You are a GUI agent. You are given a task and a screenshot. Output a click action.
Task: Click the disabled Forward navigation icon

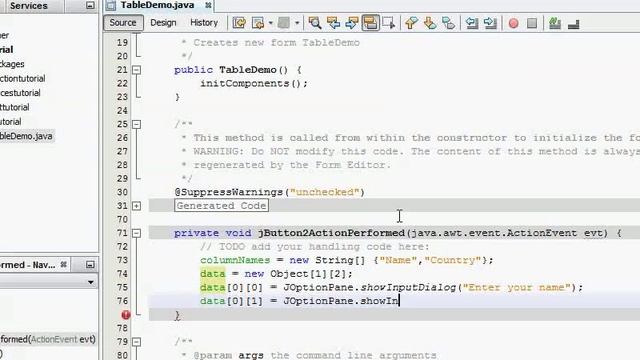284,23
